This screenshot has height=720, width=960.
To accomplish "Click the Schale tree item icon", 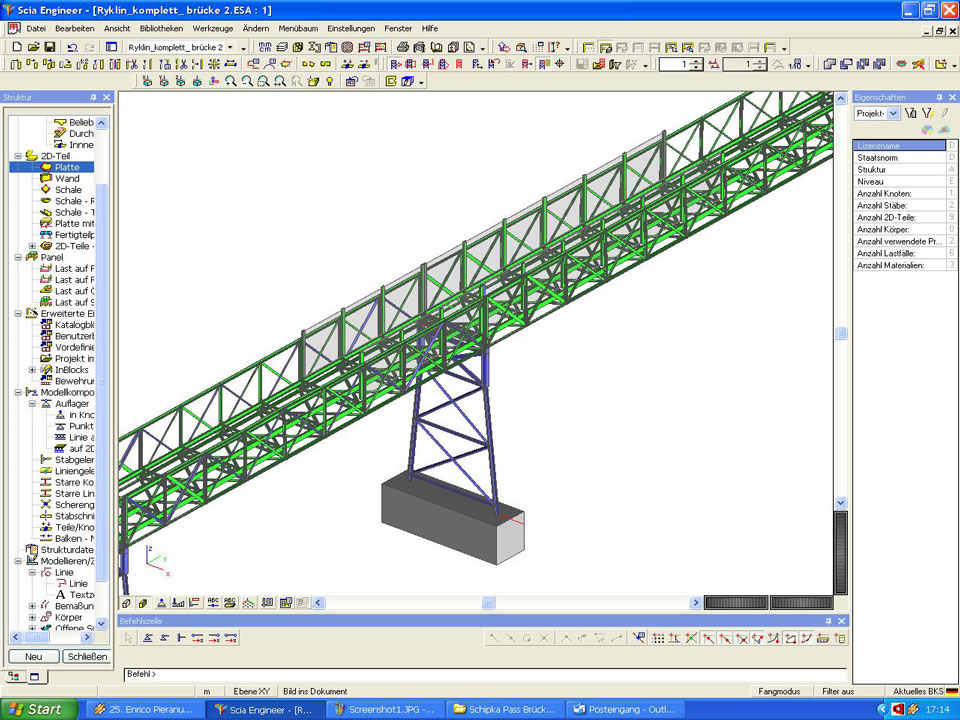I will coord(46,190).
